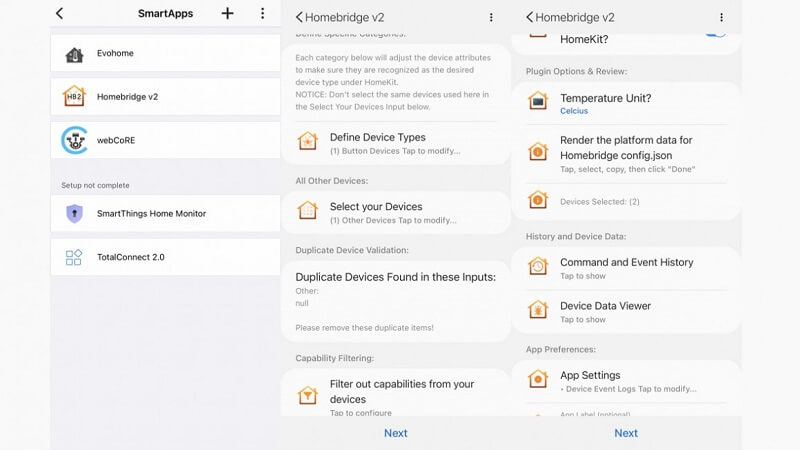
Task: Open the Evohome SmartApp
Action: click(165, 53)
